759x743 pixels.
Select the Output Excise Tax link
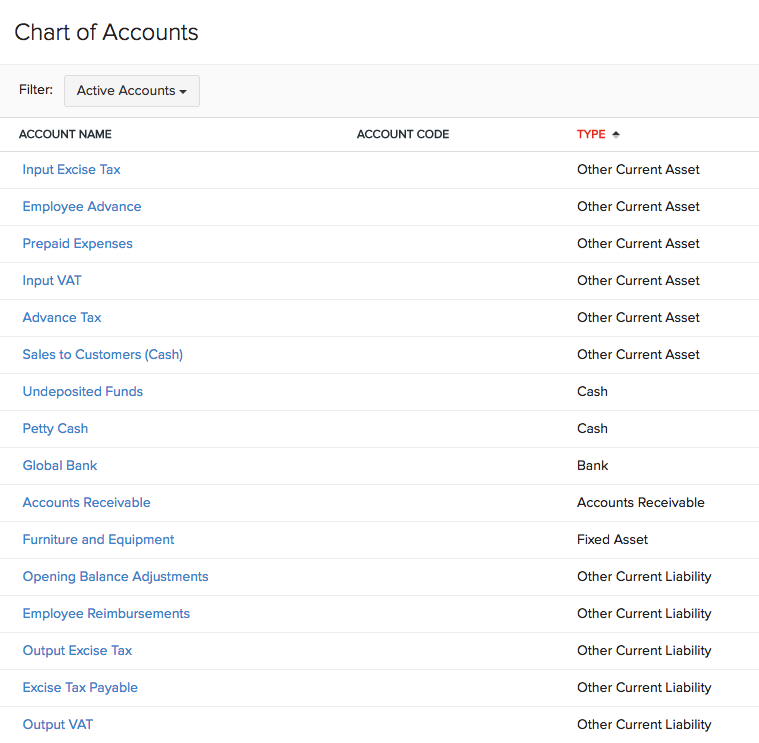pyautogui.click(x=77, y=651)
